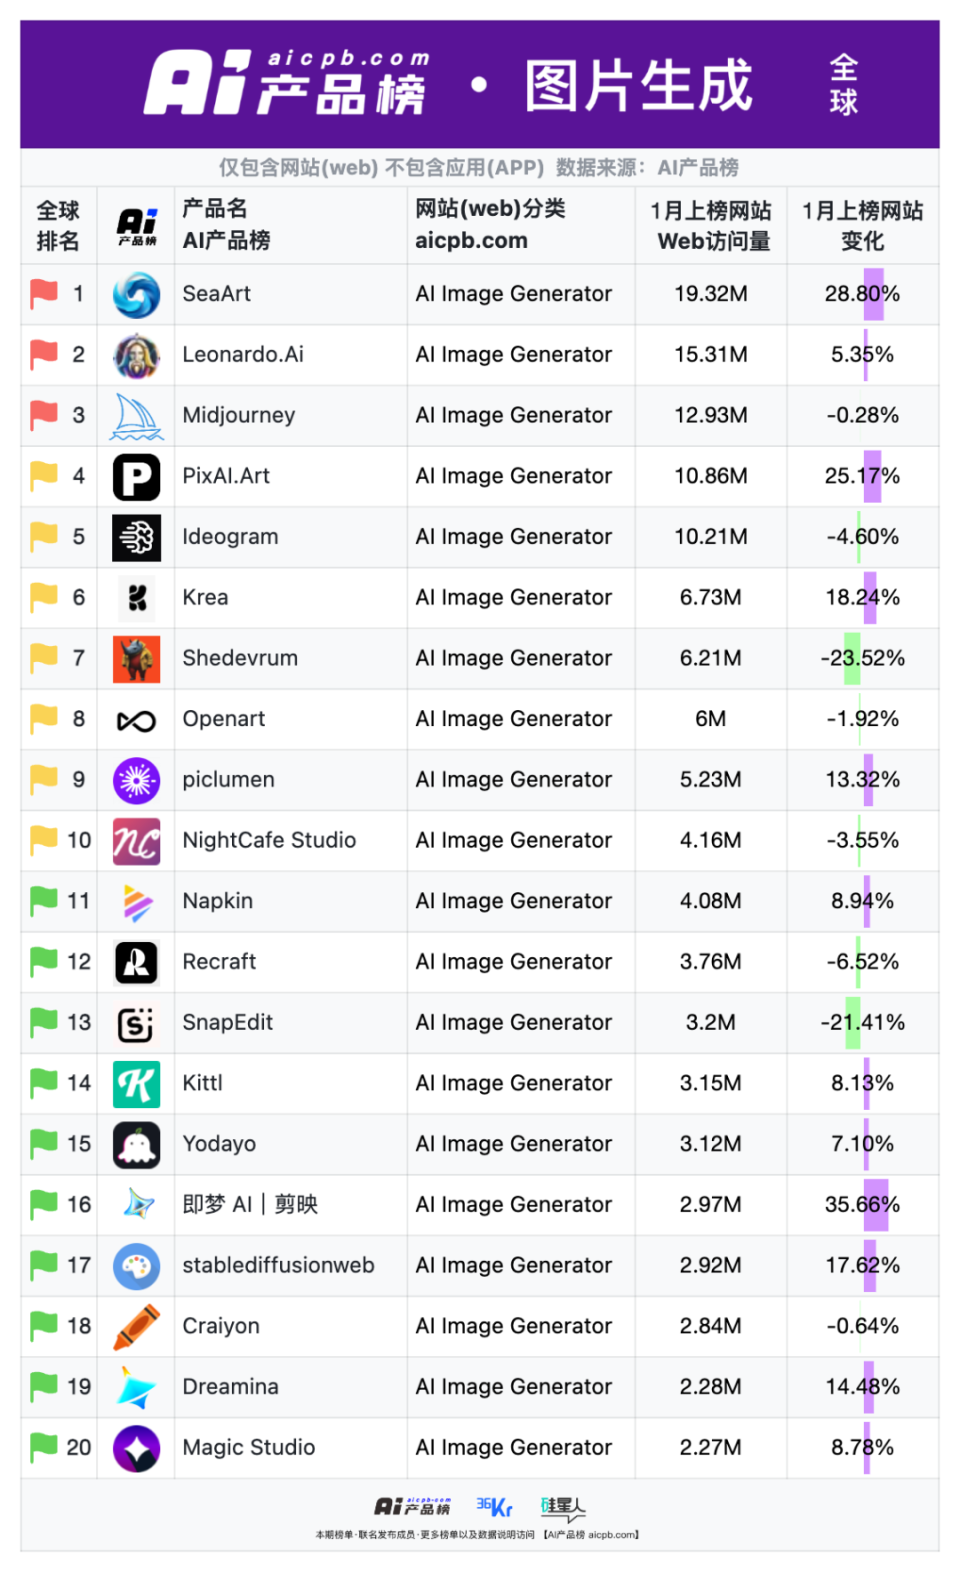The width and height of the screenshot is (960, 1572).
Task: Click the green flag beside rank 14
Action: pos(44,1083)
